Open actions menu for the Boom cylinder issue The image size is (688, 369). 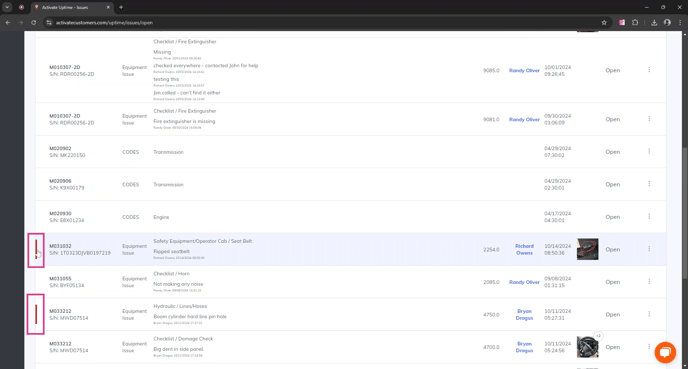coord(649,314)
